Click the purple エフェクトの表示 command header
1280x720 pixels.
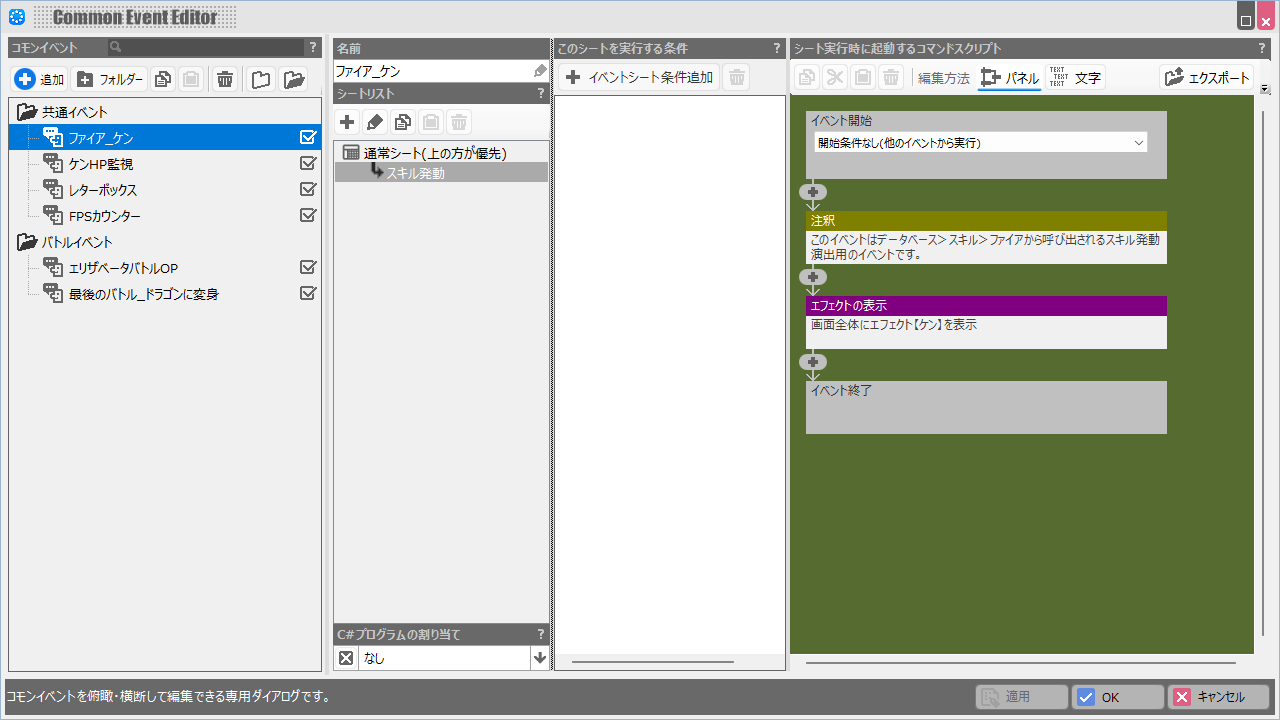[985, 305]
